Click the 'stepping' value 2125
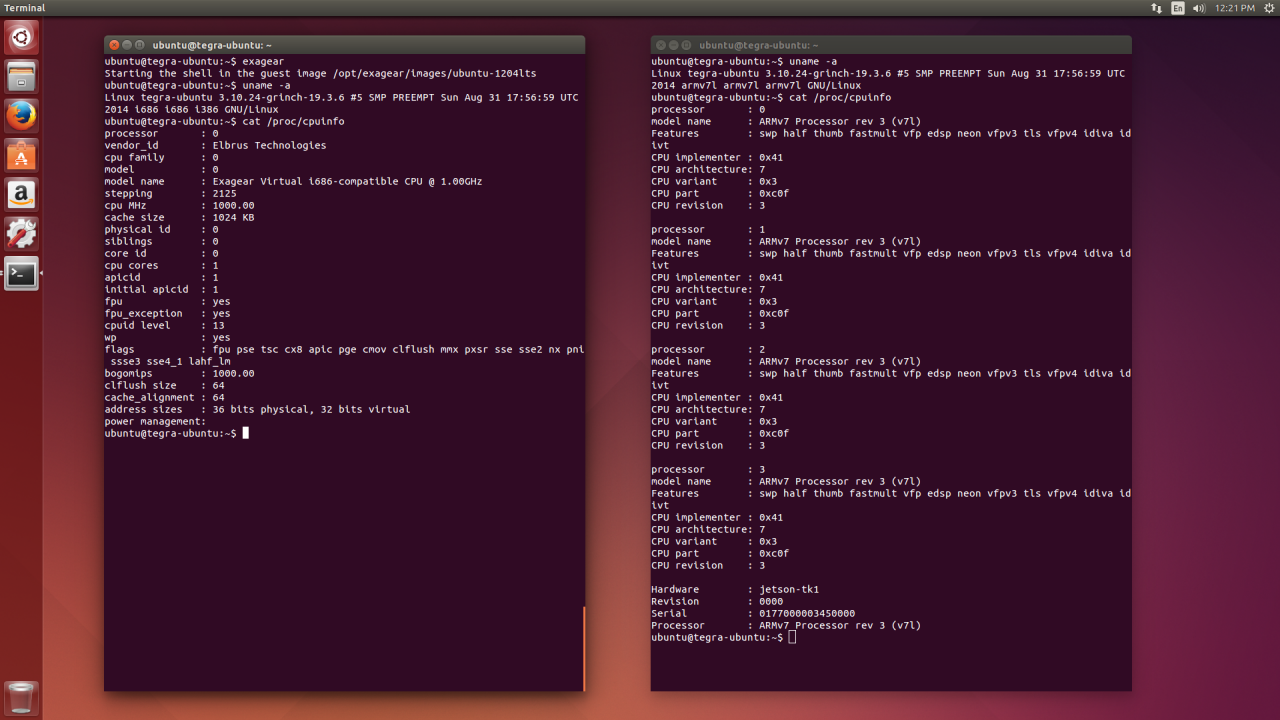This screenshot has height=720, width=1280. 225,193
